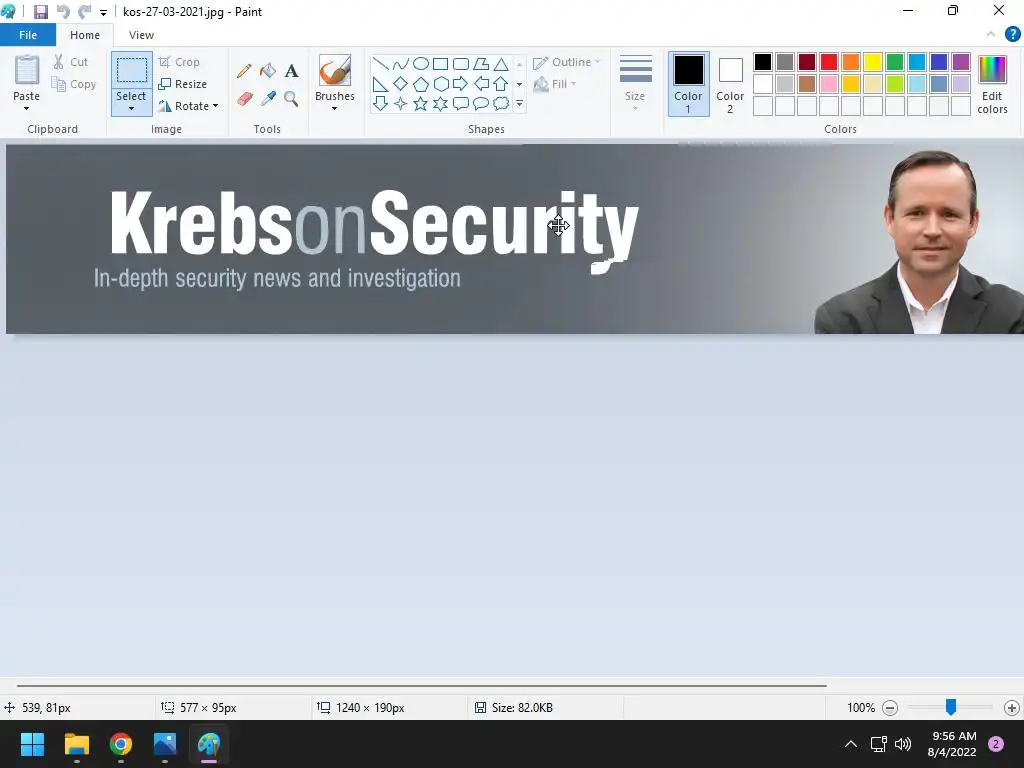The image size is (1024, 768).
Task: Choose the Right triangle shape
Action: (381, 84)
